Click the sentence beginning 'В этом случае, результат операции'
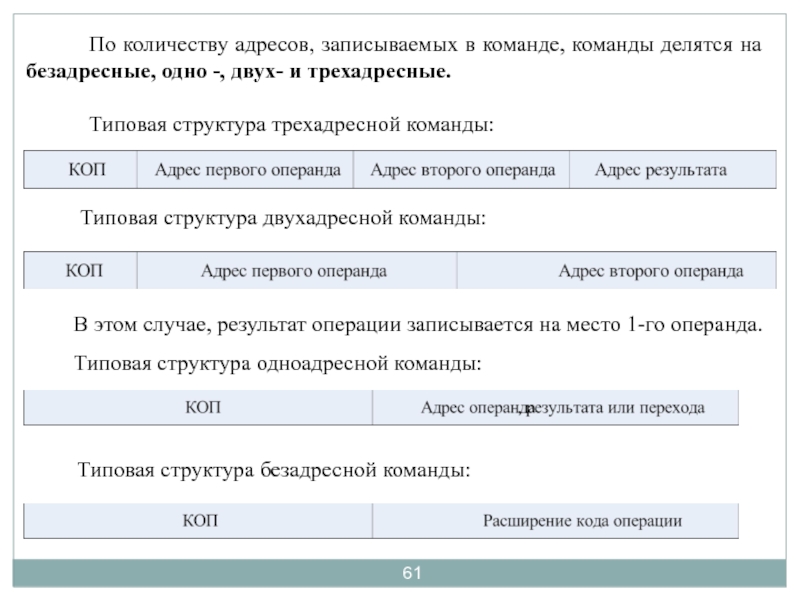This screenshot has height=600, width=800. [x=418, y=326]
